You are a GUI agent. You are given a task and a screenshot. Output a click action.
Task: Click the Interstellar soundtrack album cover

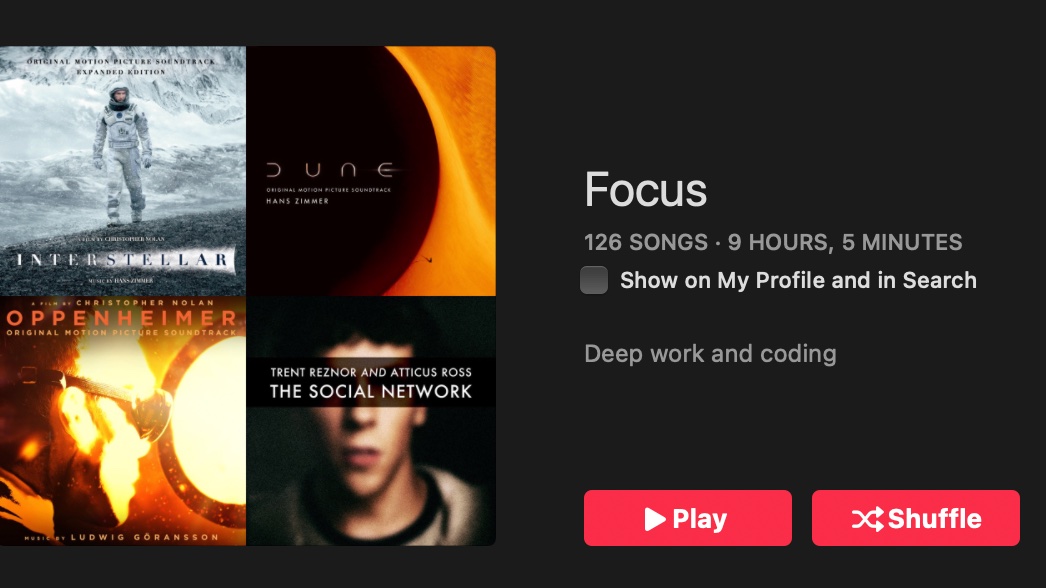(123, 171)
